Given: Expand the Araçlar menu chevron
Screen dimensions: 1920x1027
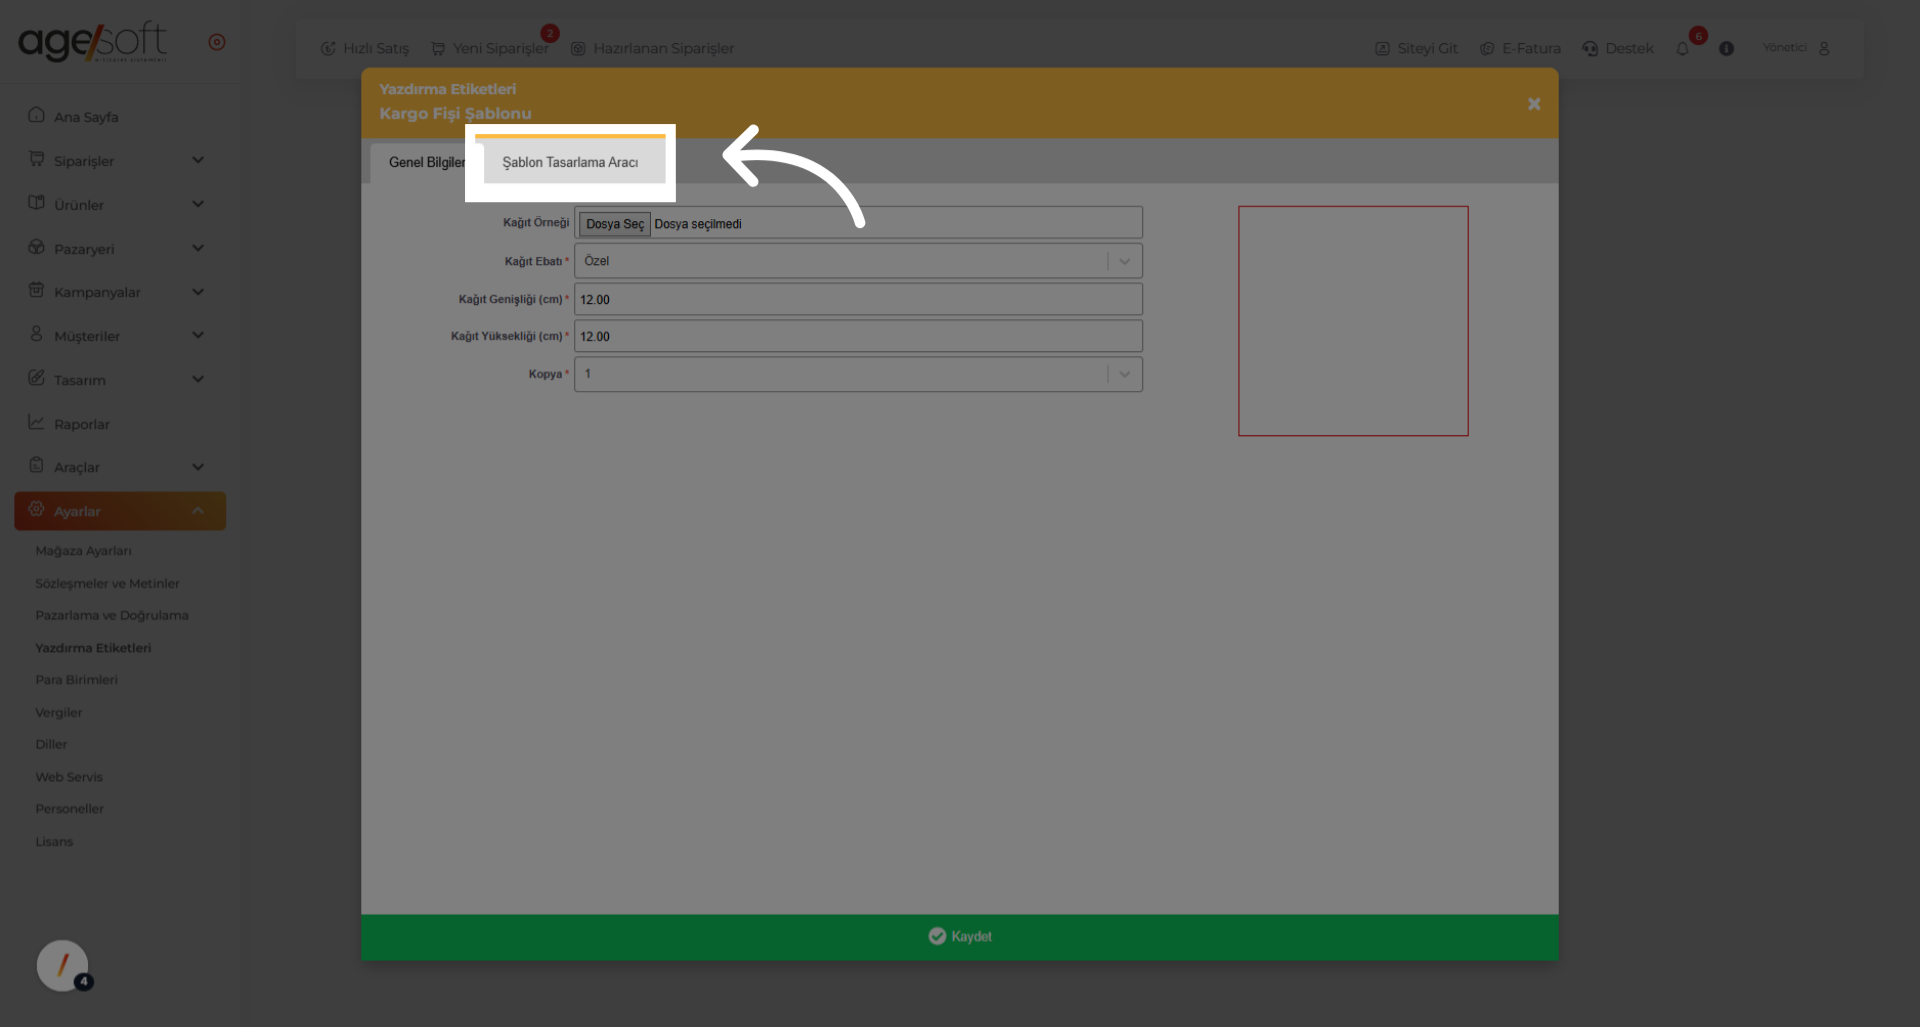Looking at the screenshot, I should point(198,467).
